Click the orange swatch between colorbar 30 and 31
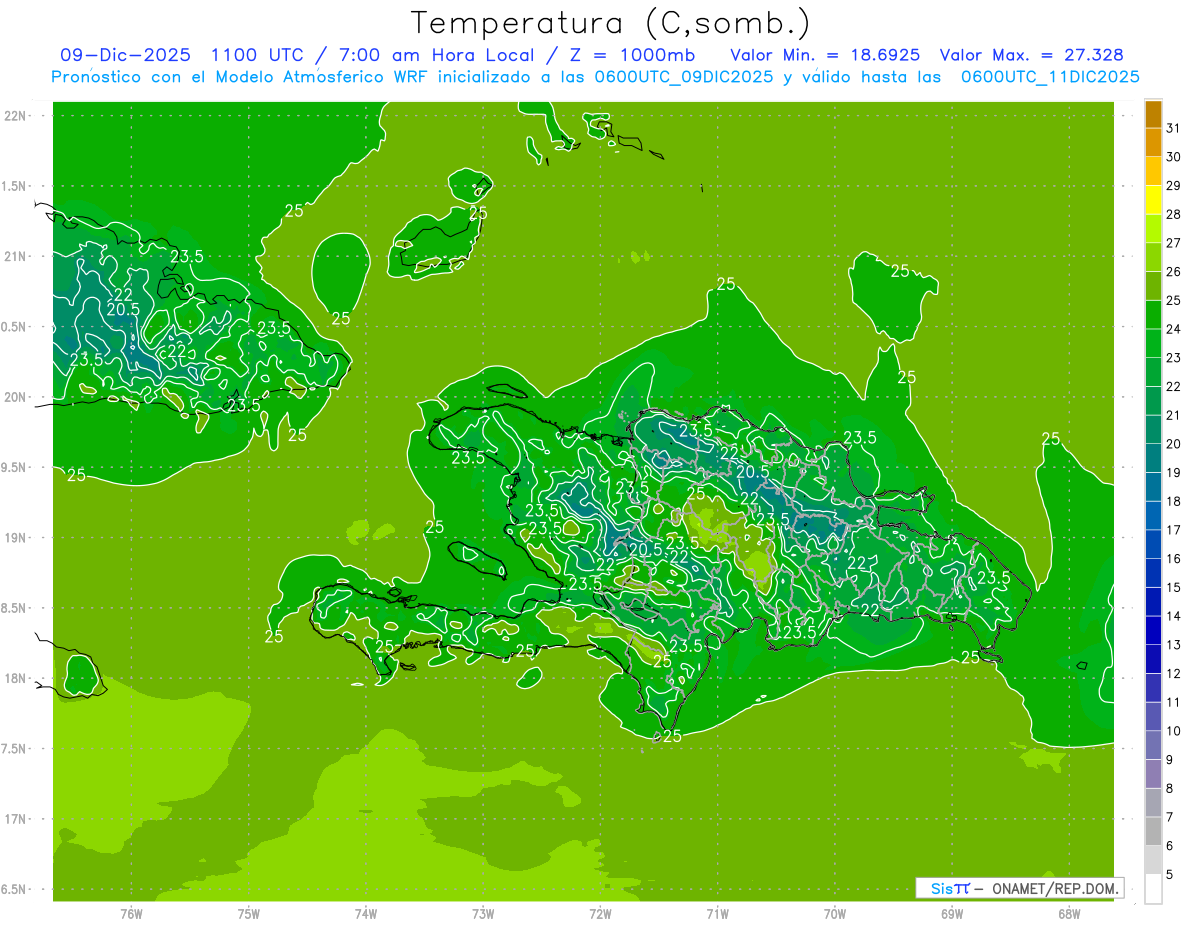Image resolution: width=1200 pixels, height=927 pixels. coord(1153,142)
